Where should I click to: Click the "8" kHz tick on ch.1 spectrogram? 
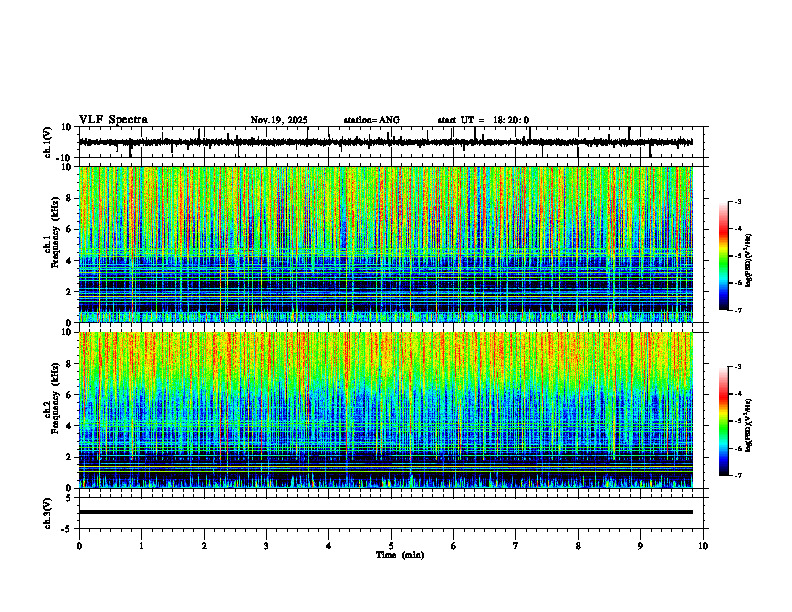coord(70,198)
